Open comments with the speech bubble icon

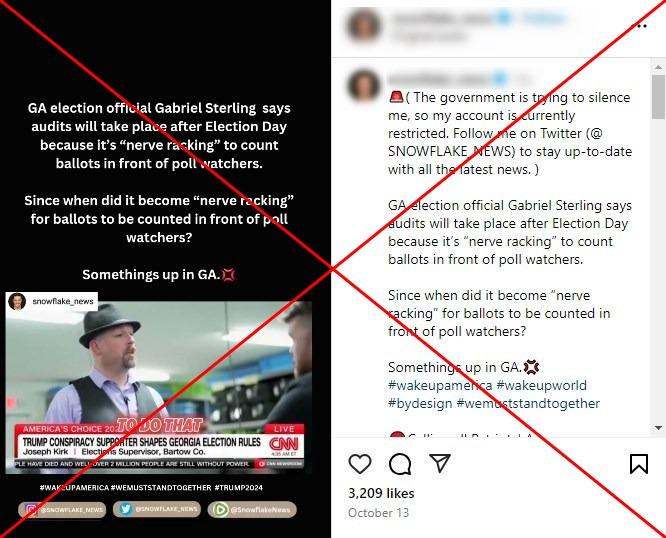click(400, 464)
